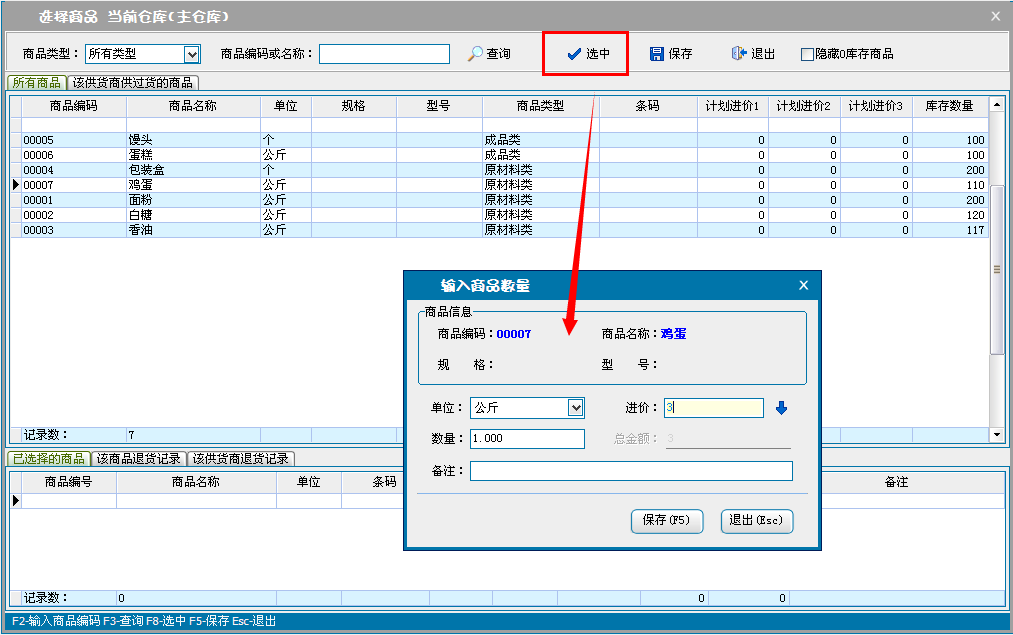Switch to the 该供货商供过货的商品 tab
This screenshot has width=1013, height=635.
click(133, 82)
